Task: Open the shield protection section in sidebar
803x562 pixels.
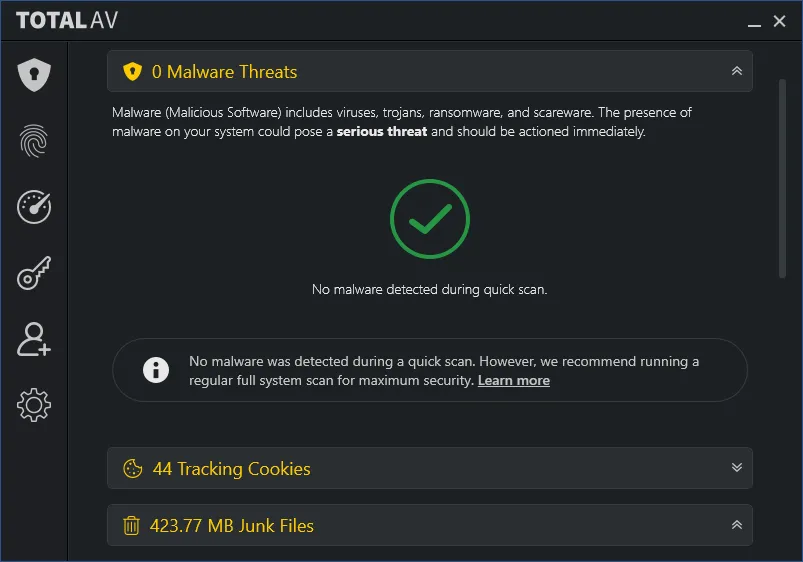Action: tap(34, 75)
